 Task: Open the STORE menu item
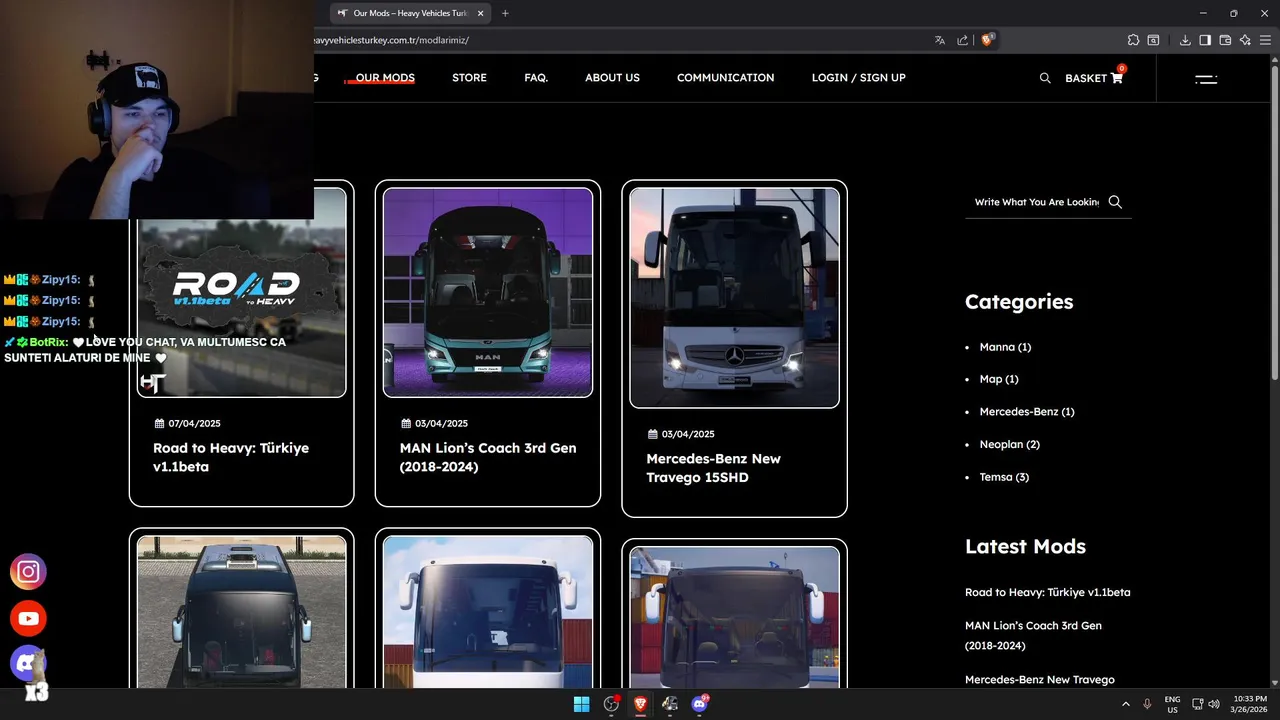point(469,78)
